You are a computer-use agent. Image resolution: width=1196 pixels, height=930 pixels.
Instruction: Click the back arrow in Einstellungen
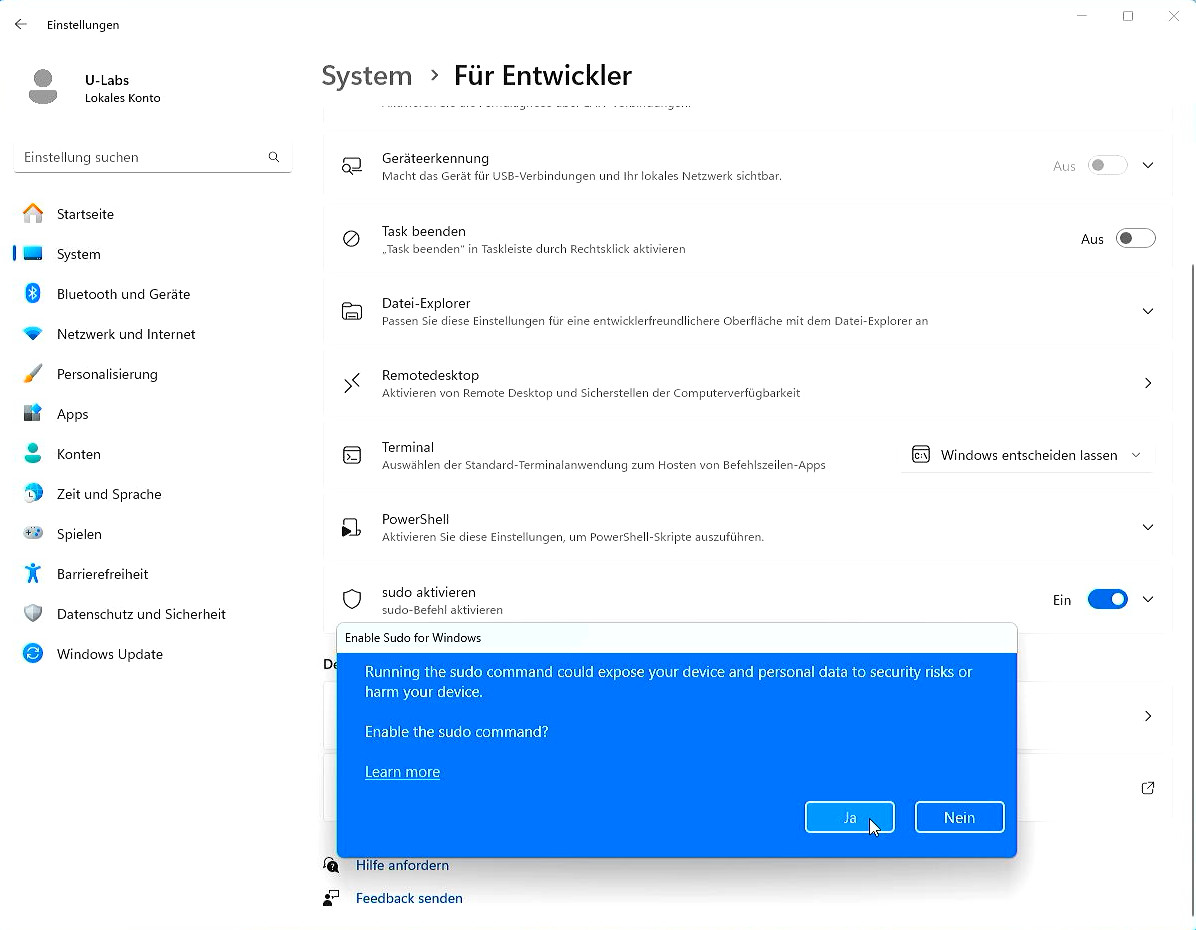click(21, 24)
